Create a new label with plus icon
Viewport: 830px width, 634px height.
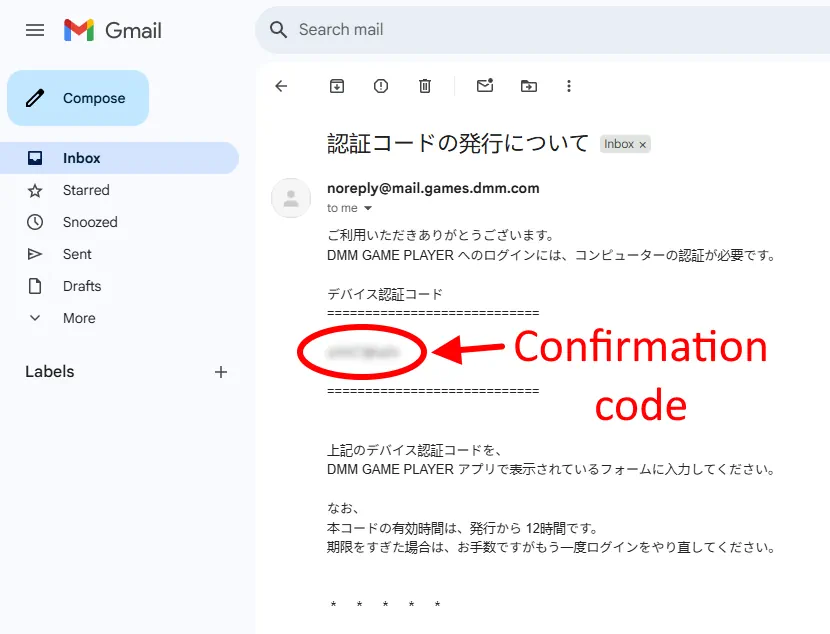pos(221,372)
